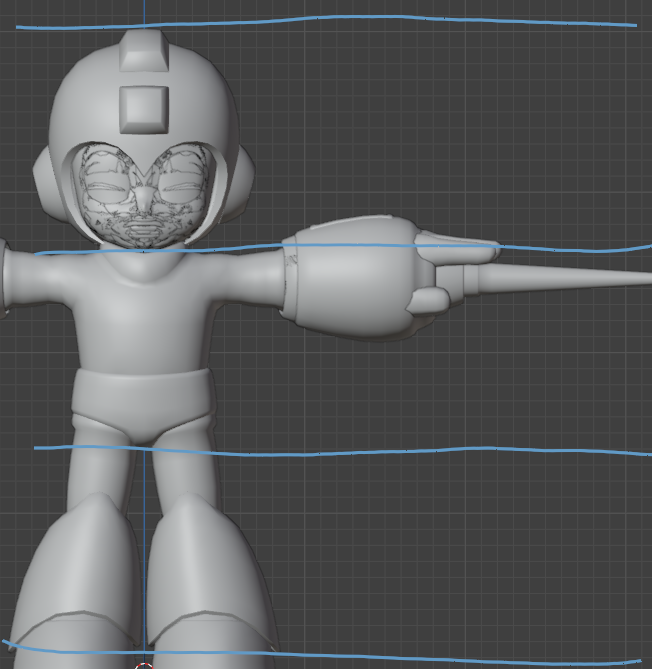Select the thumb on the outstretched hand
The height and width of the screenshot is (669, 652).
pos(430,300)
